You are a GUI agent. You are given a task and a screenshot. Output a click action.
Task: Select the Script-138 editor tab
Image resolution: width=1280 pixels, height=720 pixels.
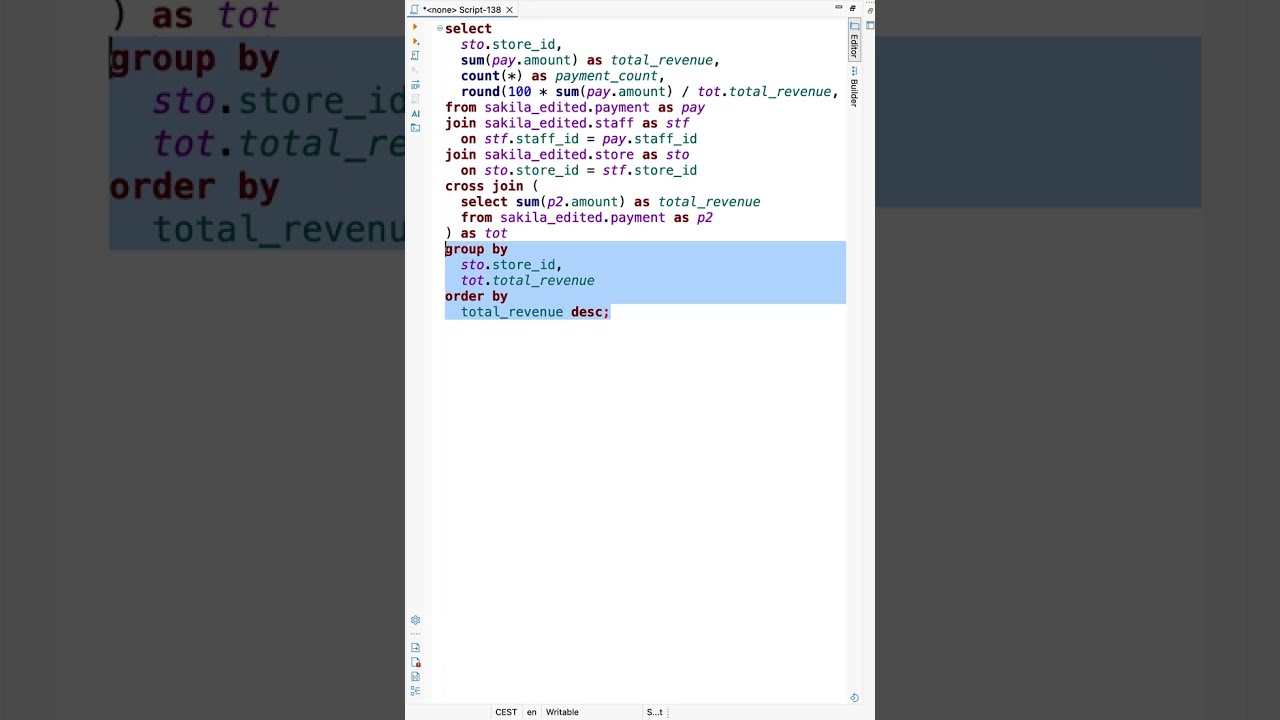point(461,9)
